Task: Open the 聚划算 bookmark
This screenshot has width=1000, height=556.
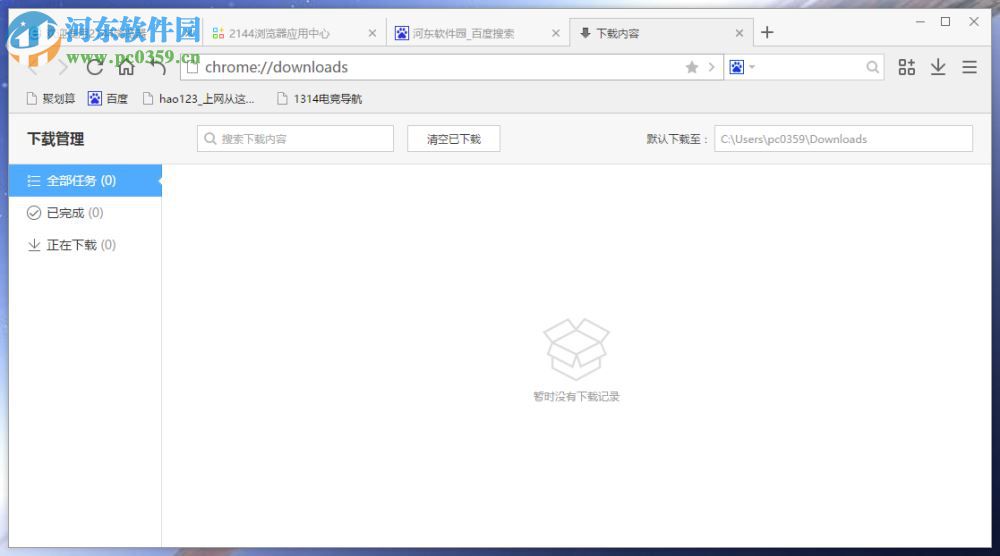Action: click(51, 99)
